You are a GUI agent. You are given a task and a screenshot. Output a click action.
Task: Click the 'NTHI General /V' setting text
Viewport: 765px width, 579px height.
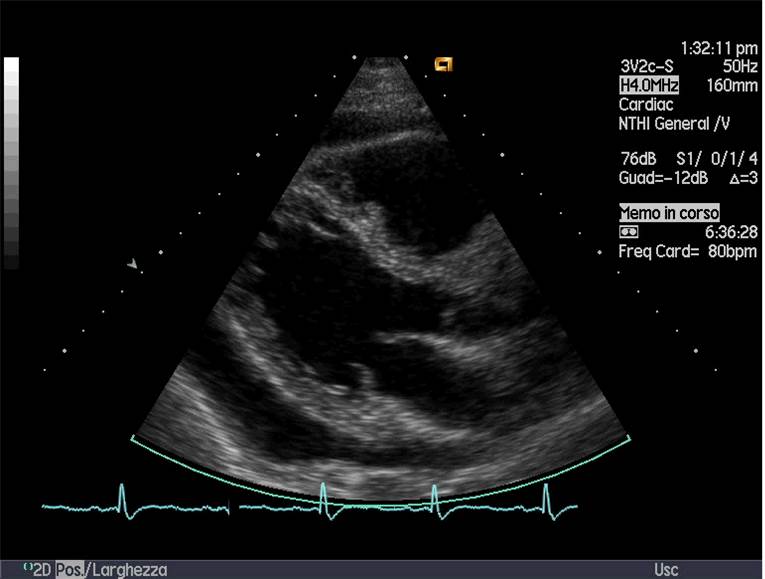click(x=674, y=123)
